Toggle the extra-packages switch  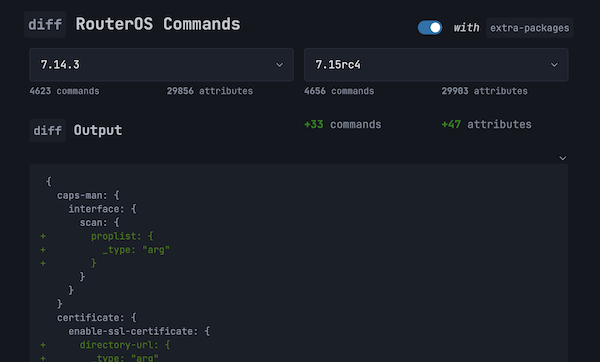tap(430, 28)
